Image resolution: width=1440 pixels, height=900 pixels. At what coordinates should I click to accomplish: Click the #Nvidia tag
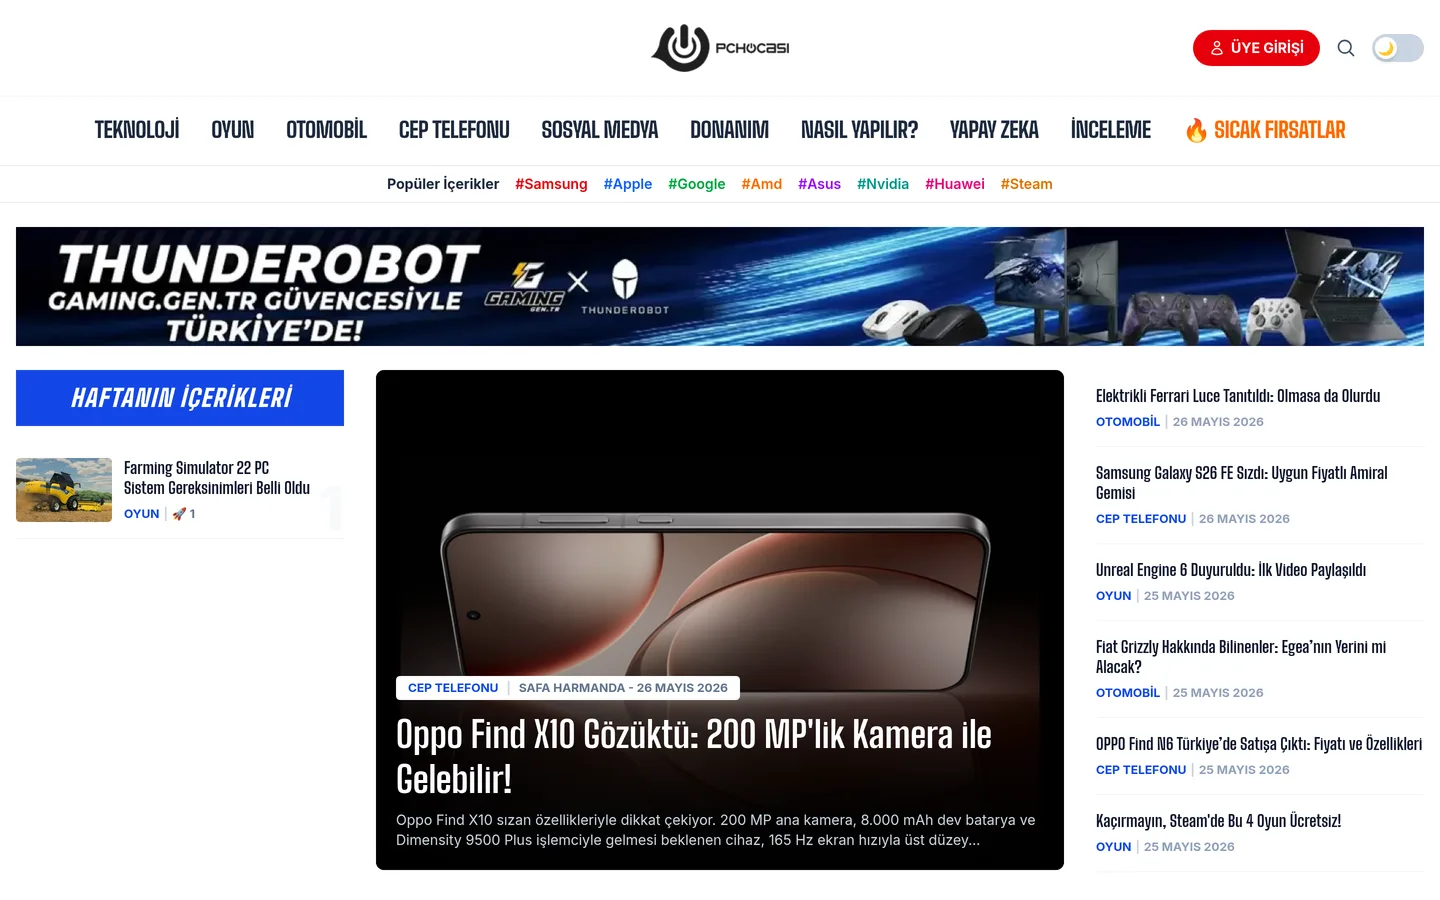(x=883, y=184)
